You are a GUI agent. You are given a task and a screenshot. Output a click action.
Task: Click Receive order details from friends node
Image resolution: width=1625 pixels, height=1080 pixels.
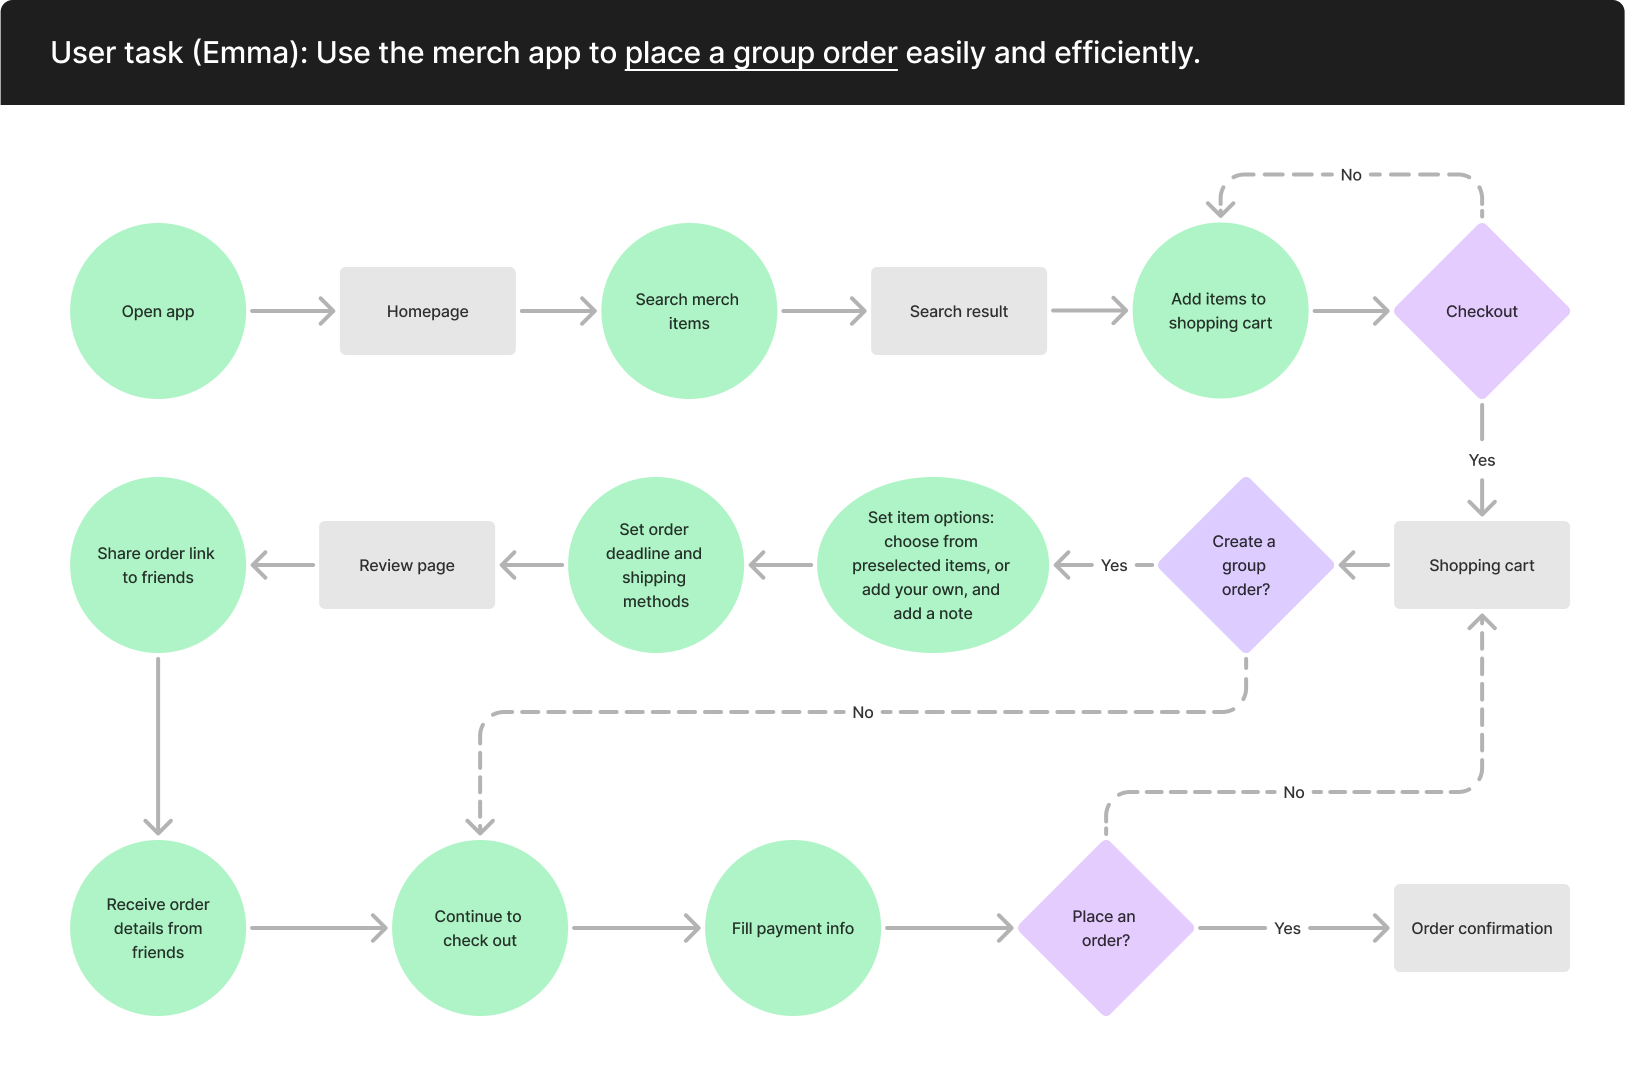(158, 928)
